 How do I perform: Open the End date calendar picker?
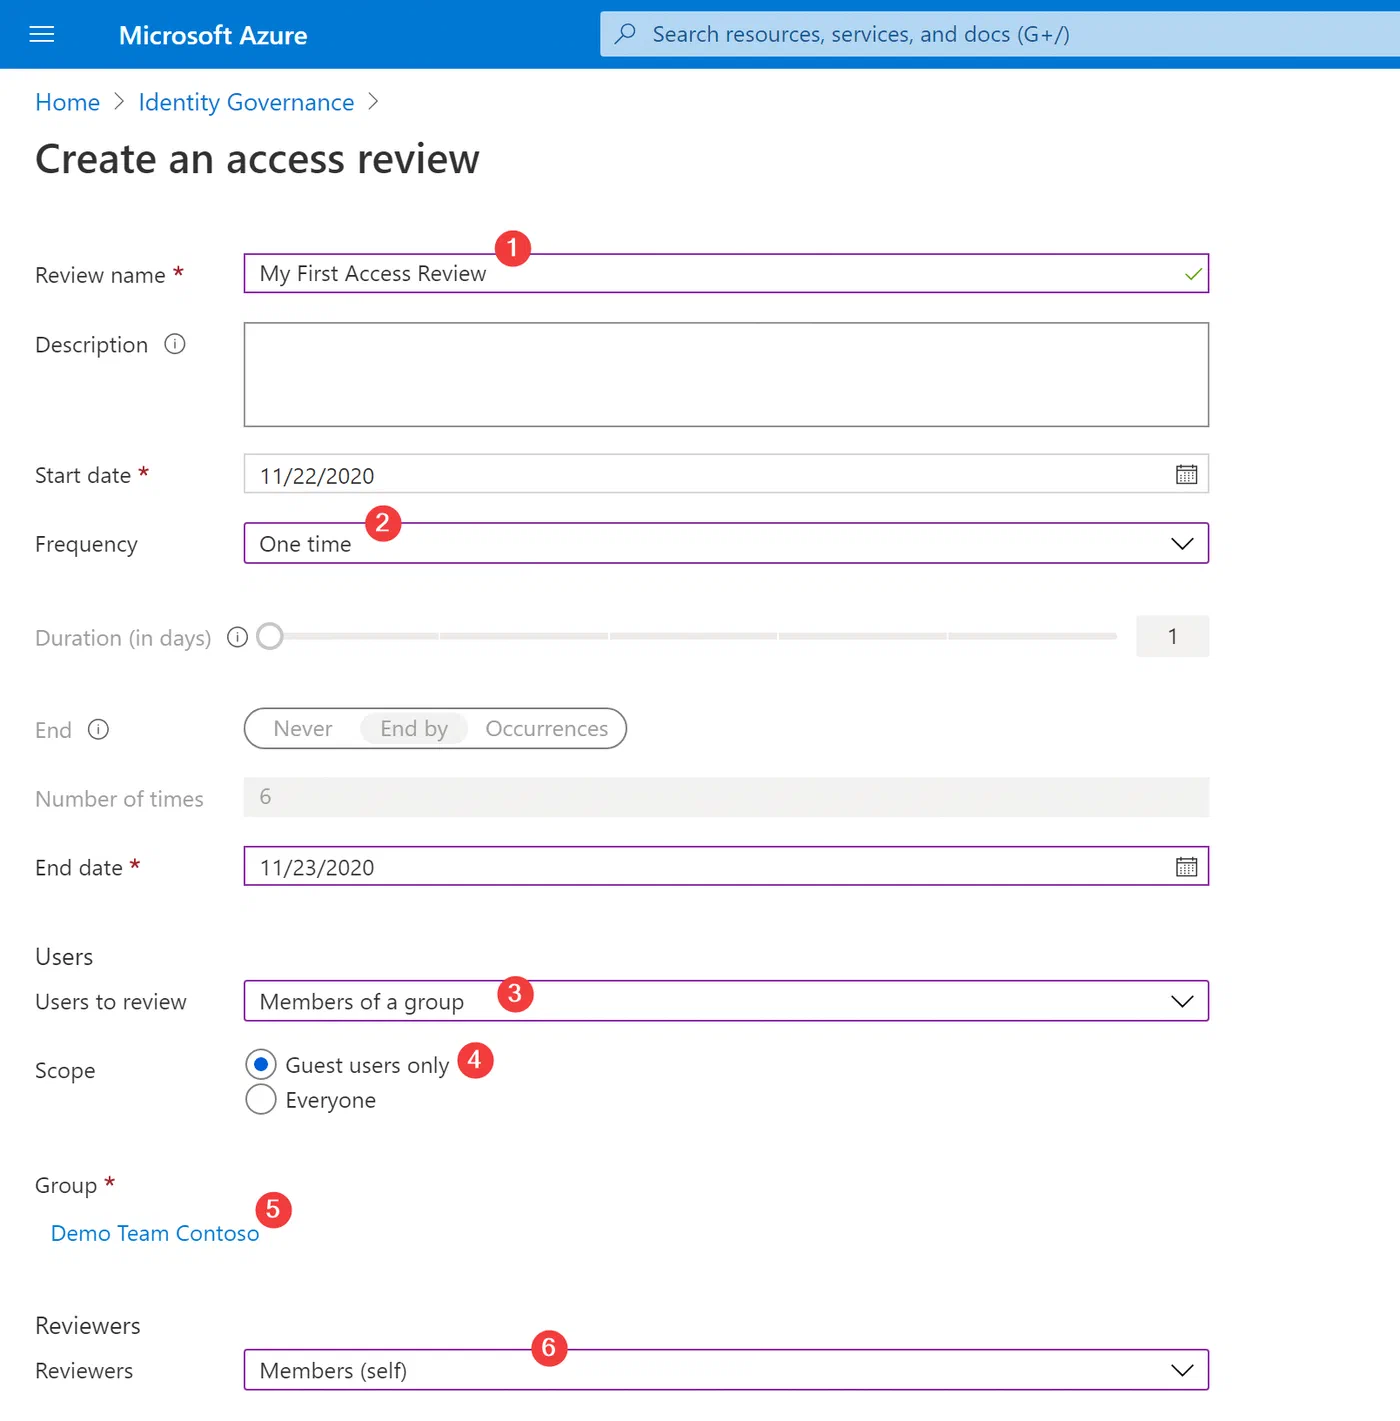click(1186, 866)
